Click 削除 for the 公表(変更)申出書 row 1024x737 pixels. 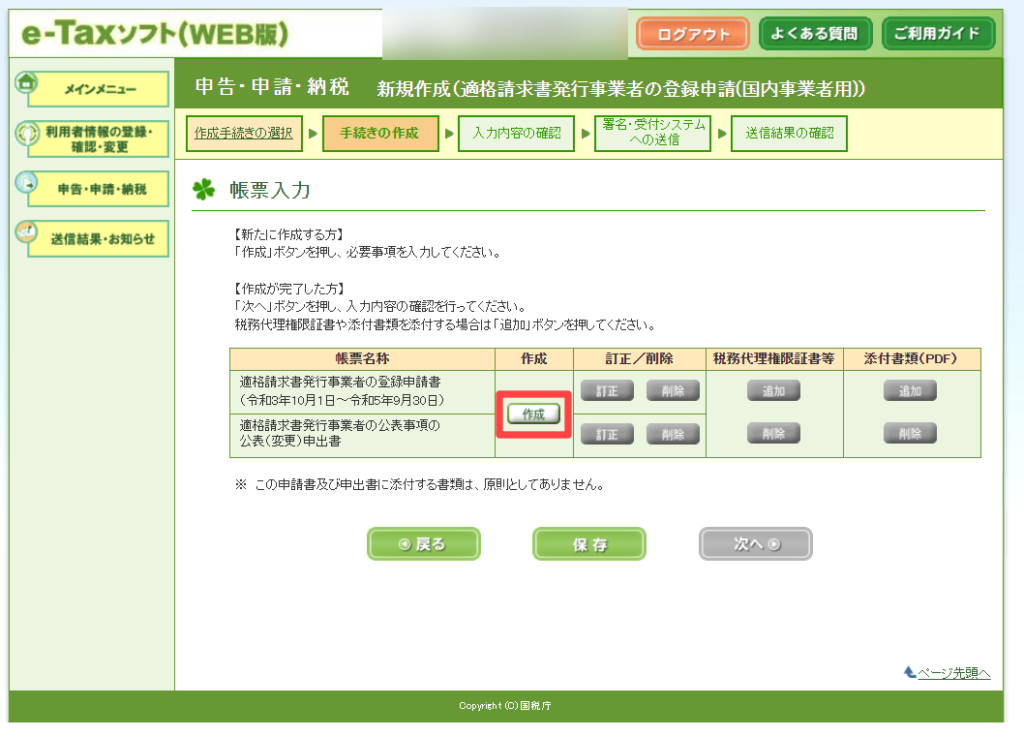pyautogui.click(x=673, y=434)
